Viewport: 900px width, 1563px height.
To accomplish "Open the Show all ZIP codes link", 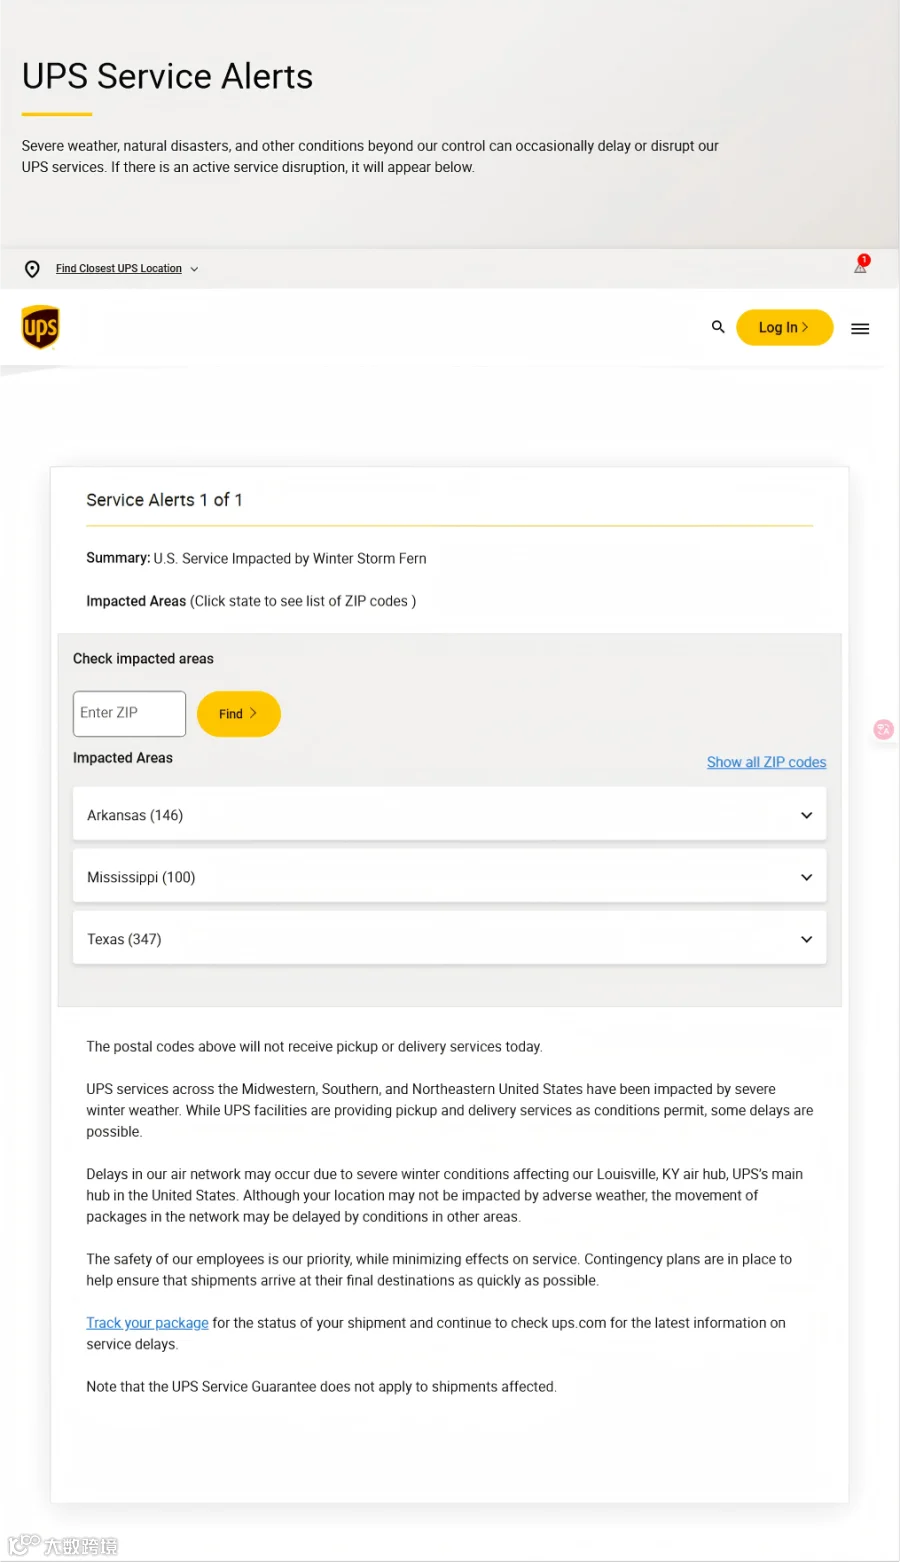I will (766, 762).
